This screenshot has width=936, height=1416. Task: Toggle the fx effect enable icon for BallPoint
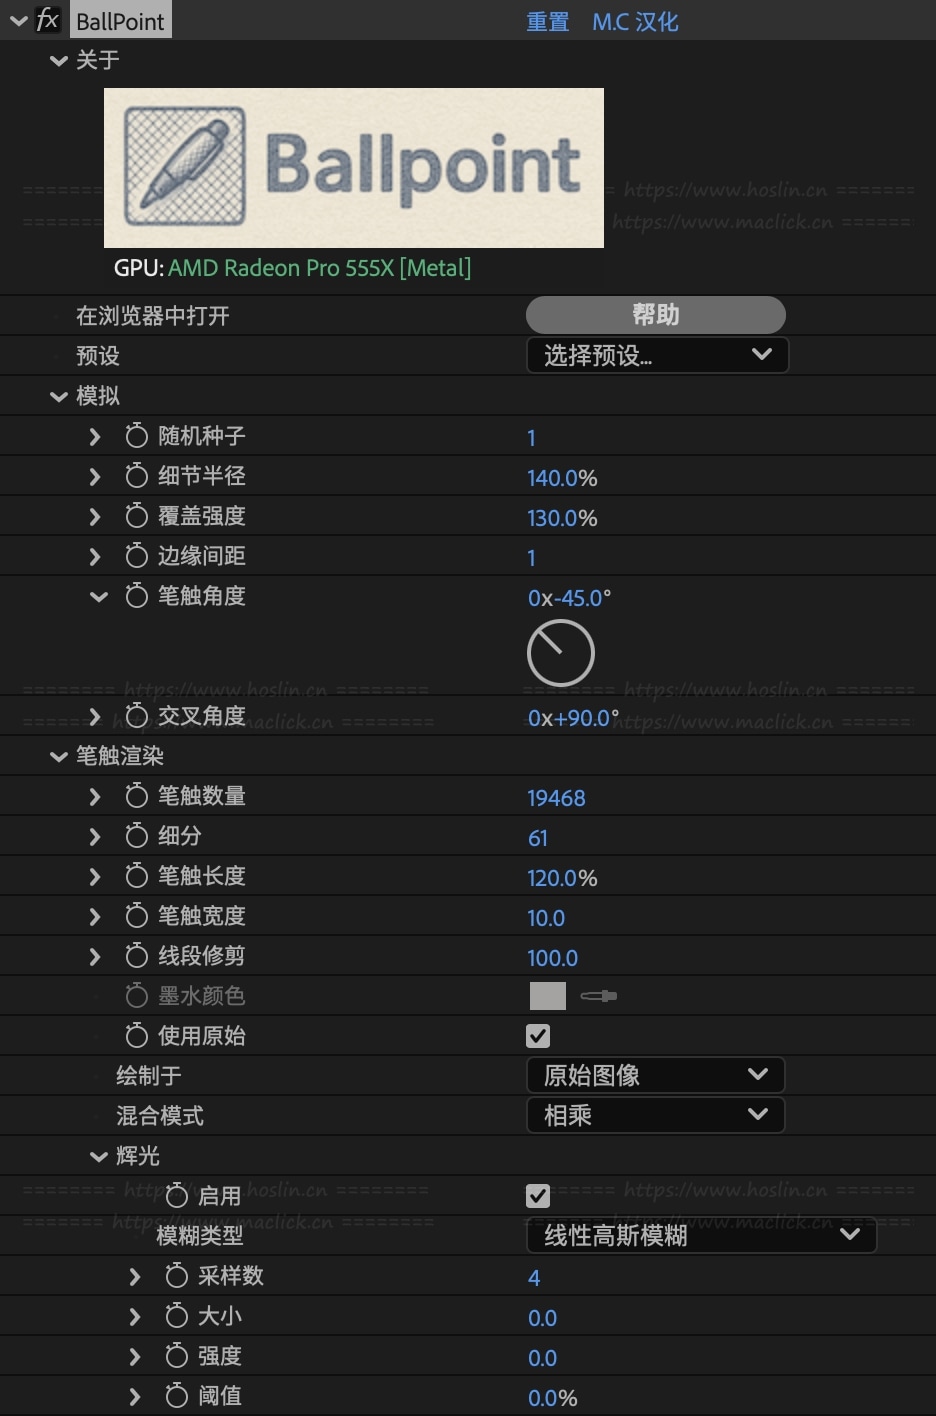pyautogui.click(x=47, y=20)
